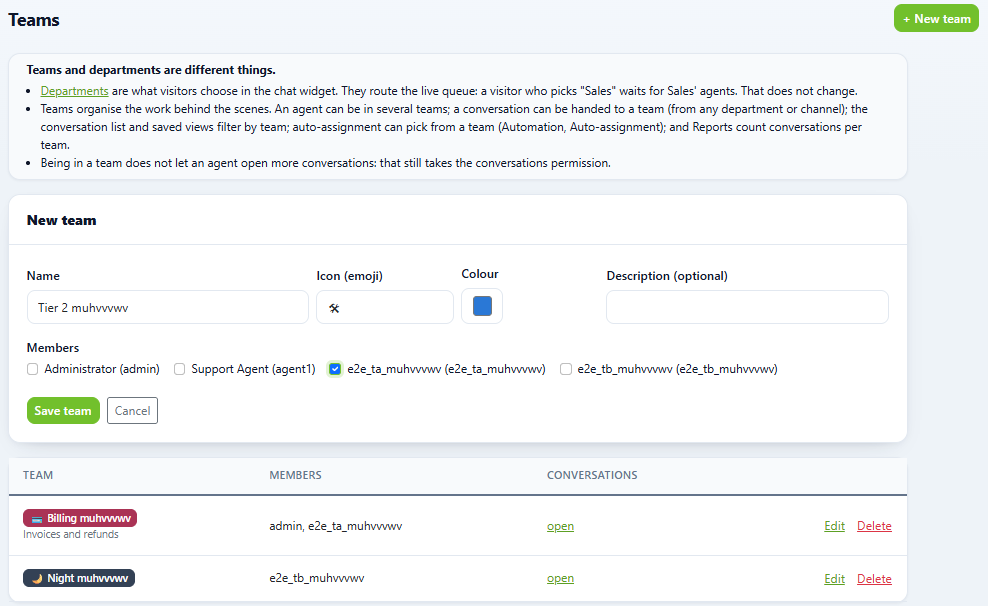
Task: Focus the team Name input field
Action: click(x=168, y=307)
